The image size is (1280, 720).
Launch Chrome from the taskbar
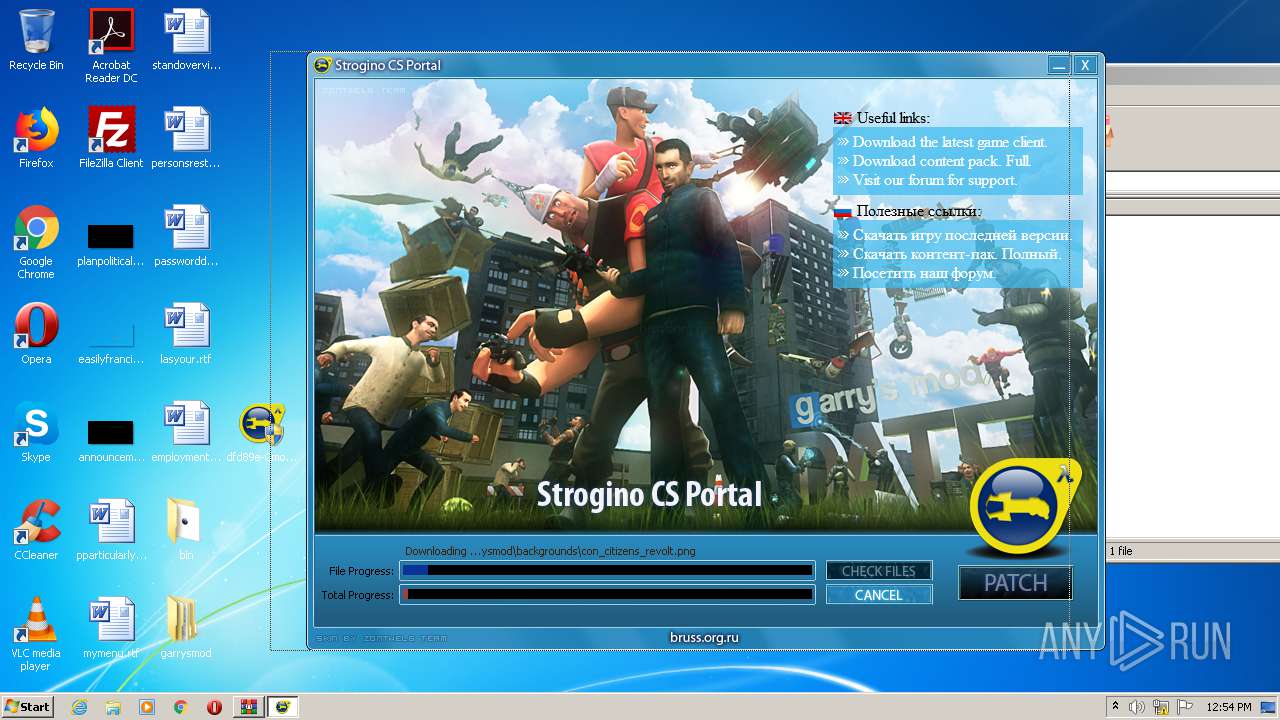pos(181,707)
